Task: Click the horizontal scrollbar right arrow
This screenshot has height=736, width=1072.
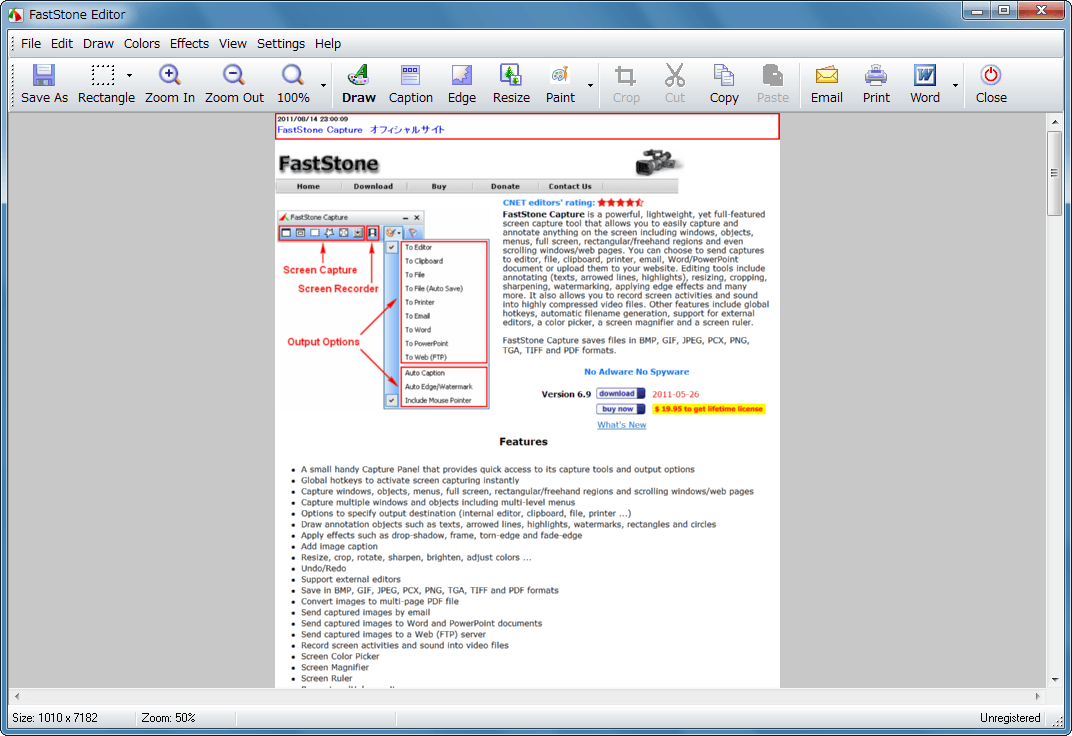Action: [1038, 696]
